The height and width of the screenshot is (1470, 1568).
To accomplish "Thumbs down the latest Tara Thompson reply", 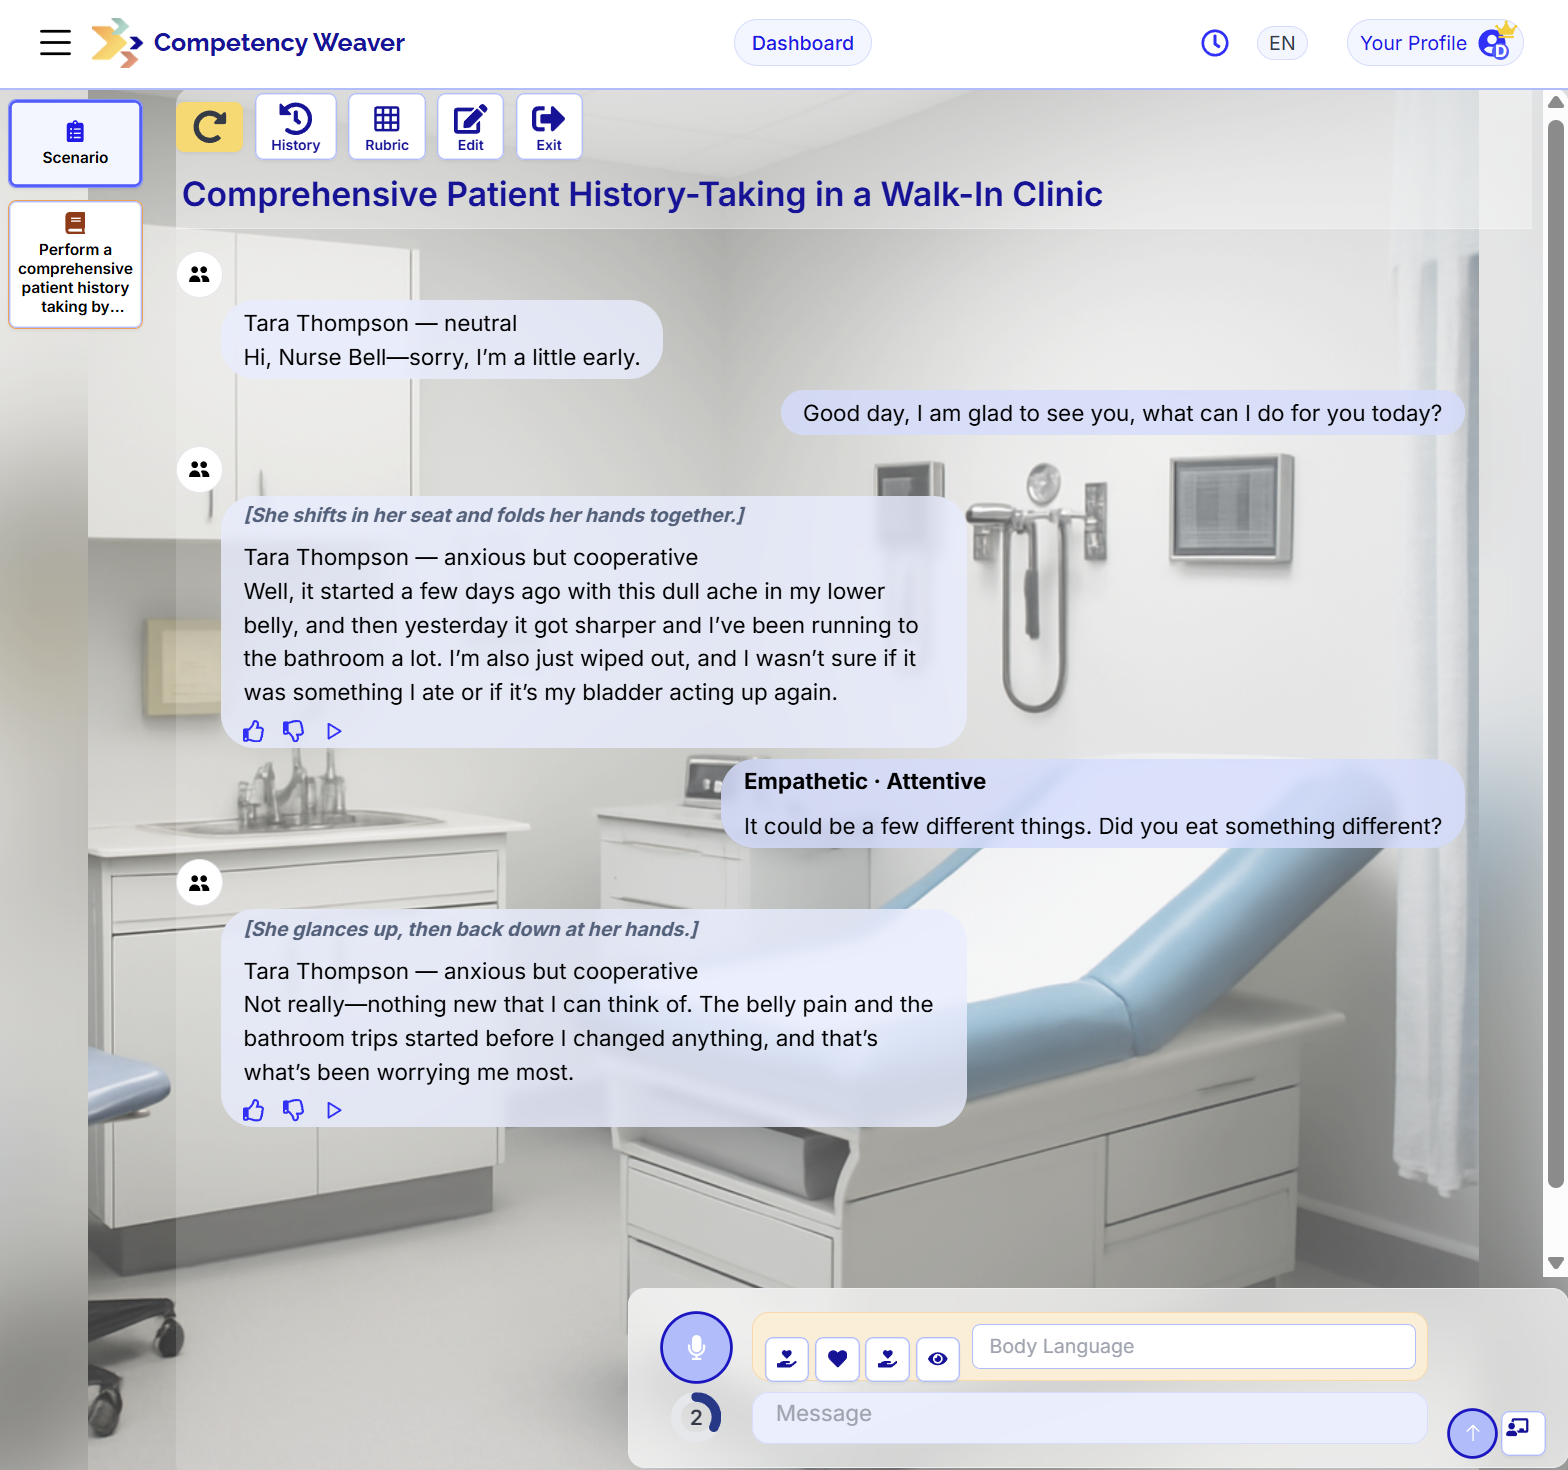I will (293, 1110).
